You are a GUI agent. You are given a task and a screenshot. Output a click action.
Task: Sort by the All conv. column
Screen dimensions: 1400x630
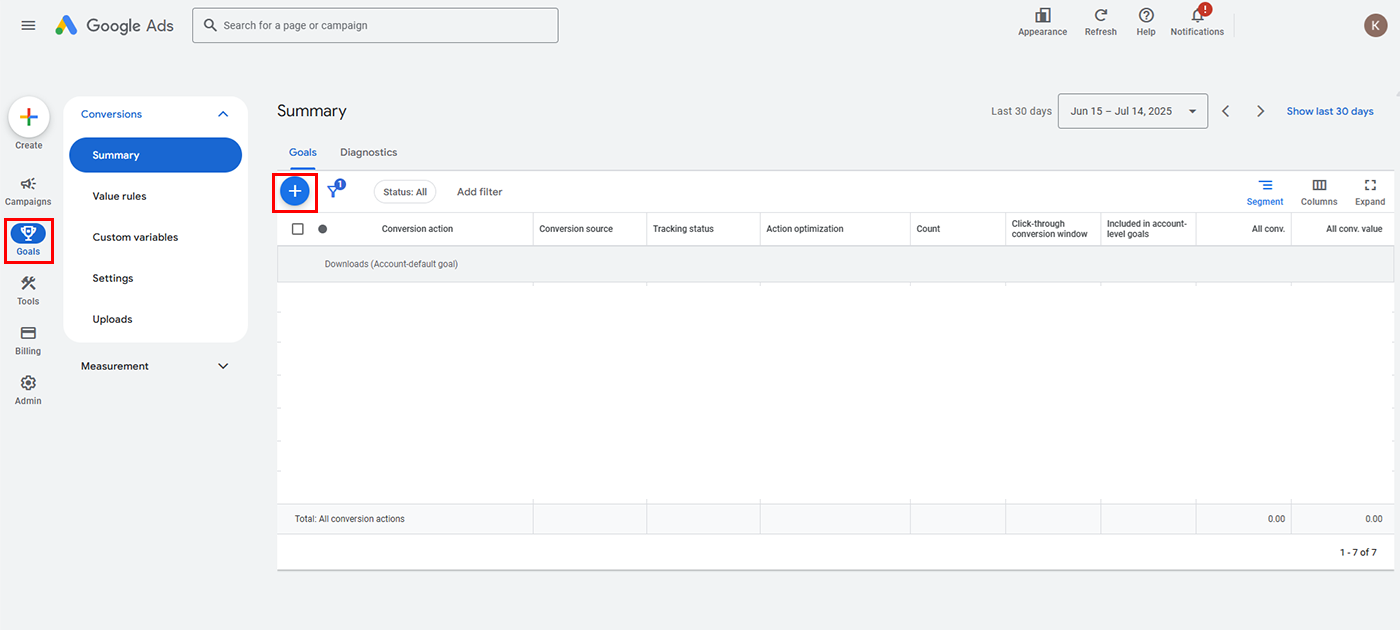tap(1268, 229)
